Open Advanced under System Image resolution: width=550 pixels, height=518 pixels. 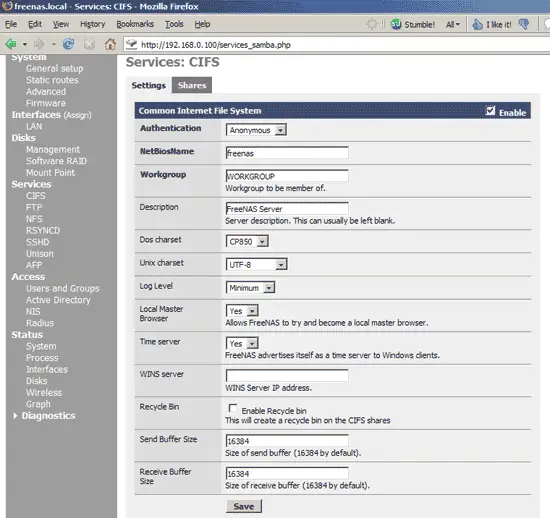(46, 92)
